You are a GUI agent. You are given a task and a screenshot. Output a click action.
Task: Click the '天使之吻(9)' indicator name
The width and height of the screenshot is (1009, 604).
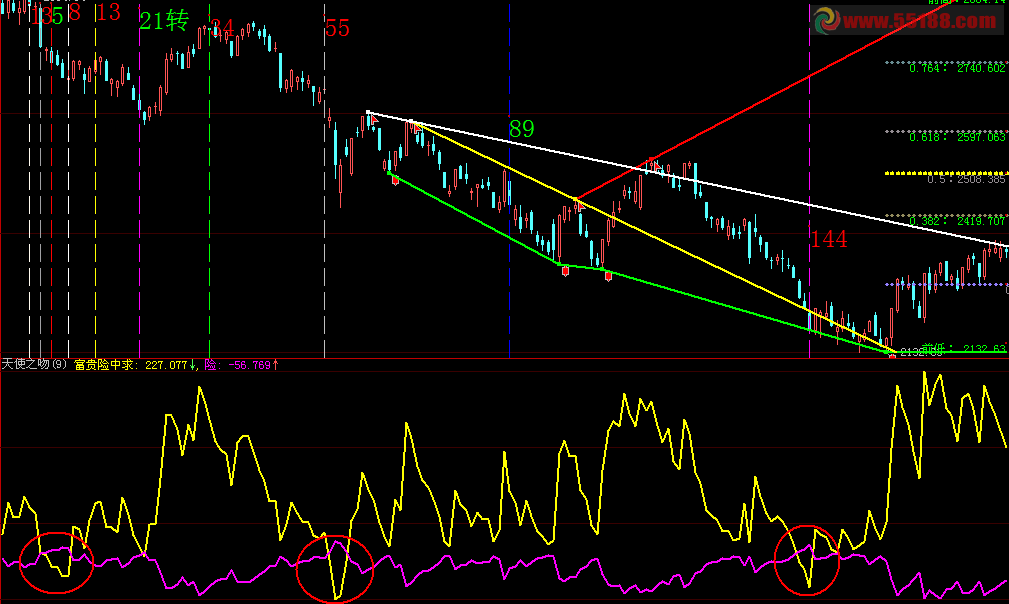(34, 365)
